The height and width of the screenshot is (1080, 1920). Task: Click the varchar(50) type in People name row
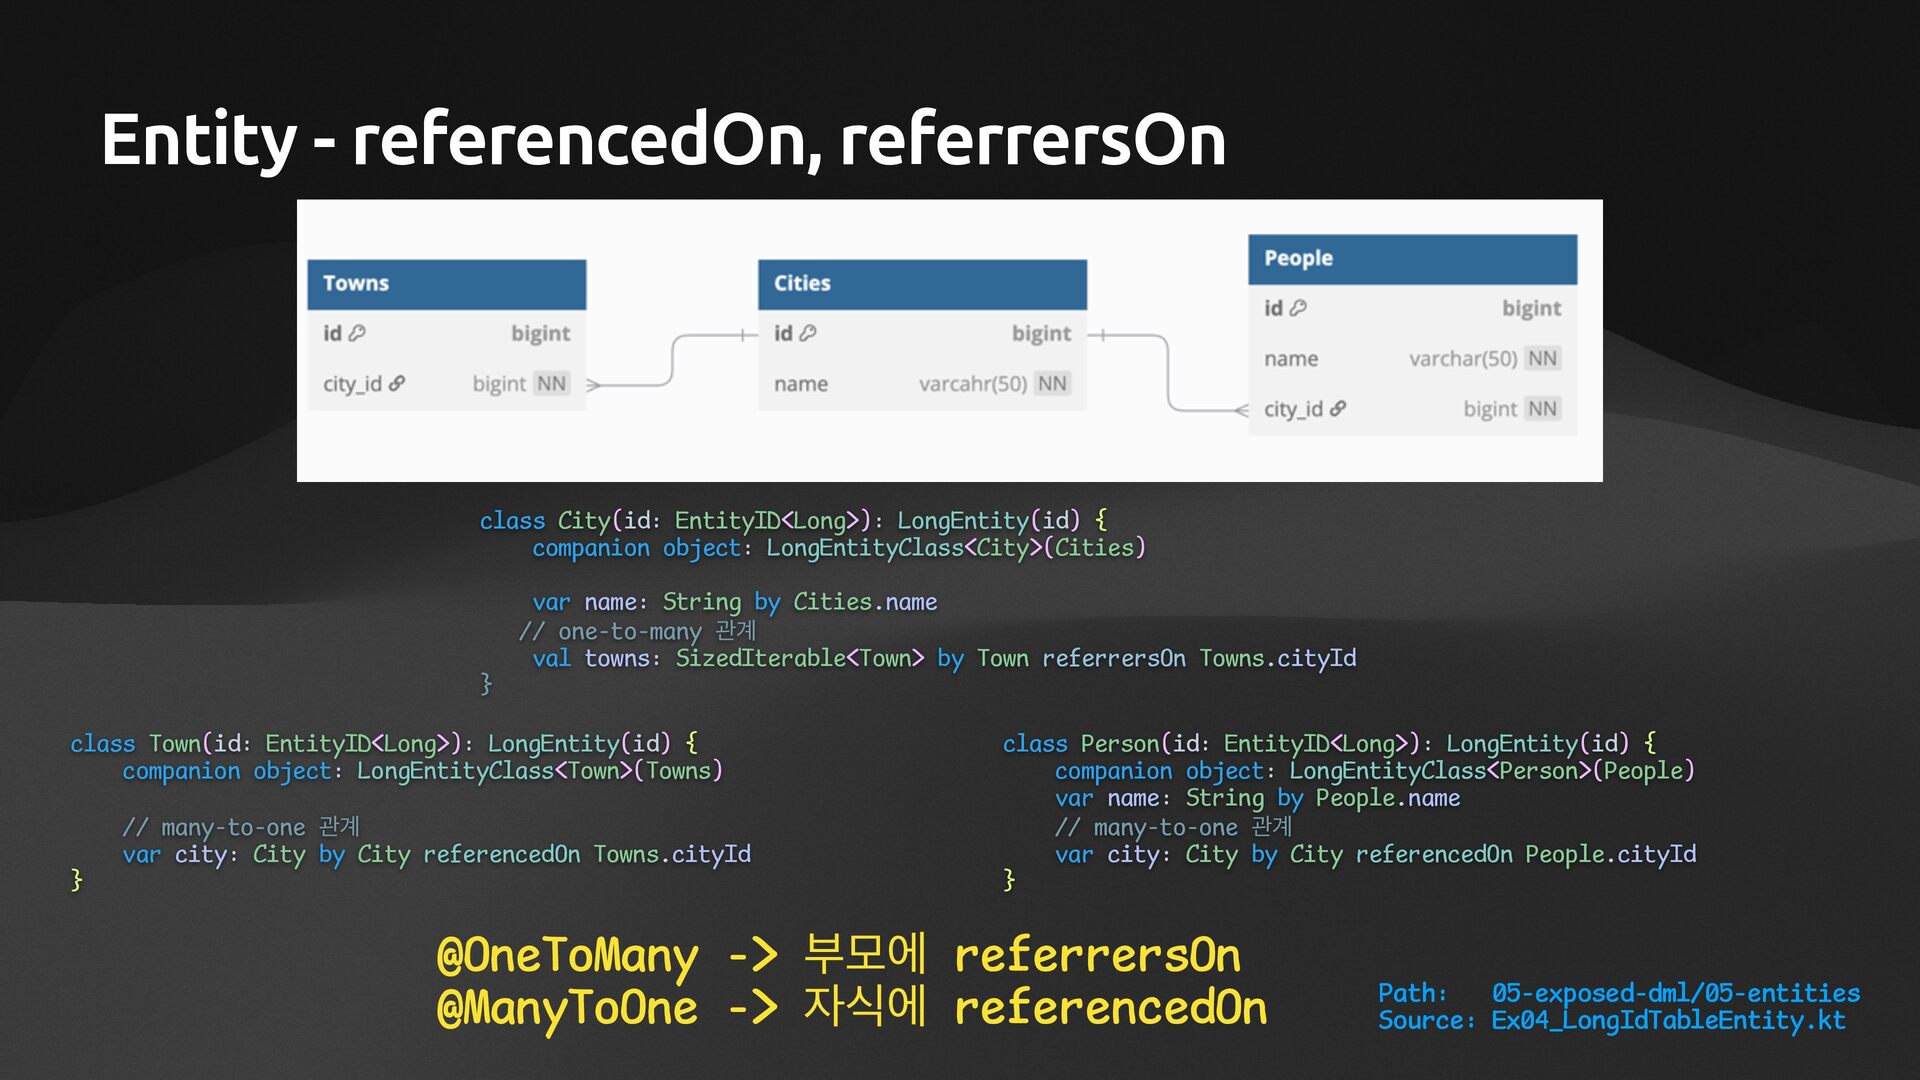(1462, 359)
